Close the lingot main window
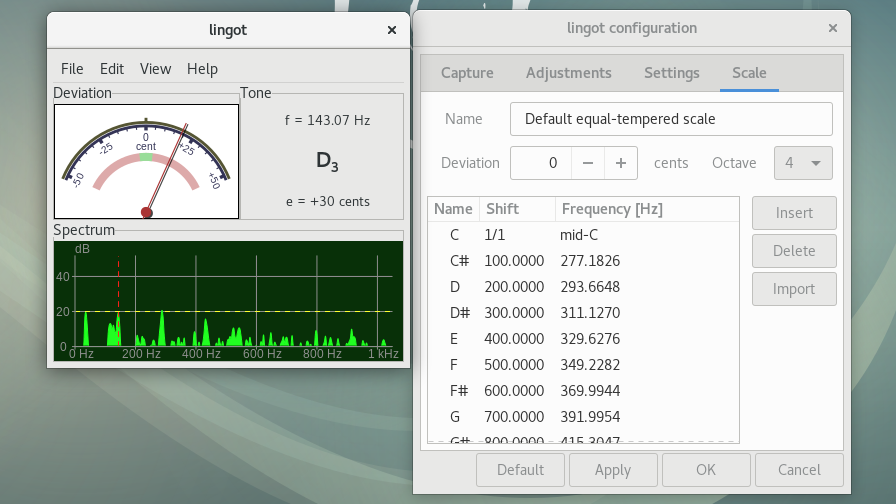The image size is (896, 504). coord(392,30)
